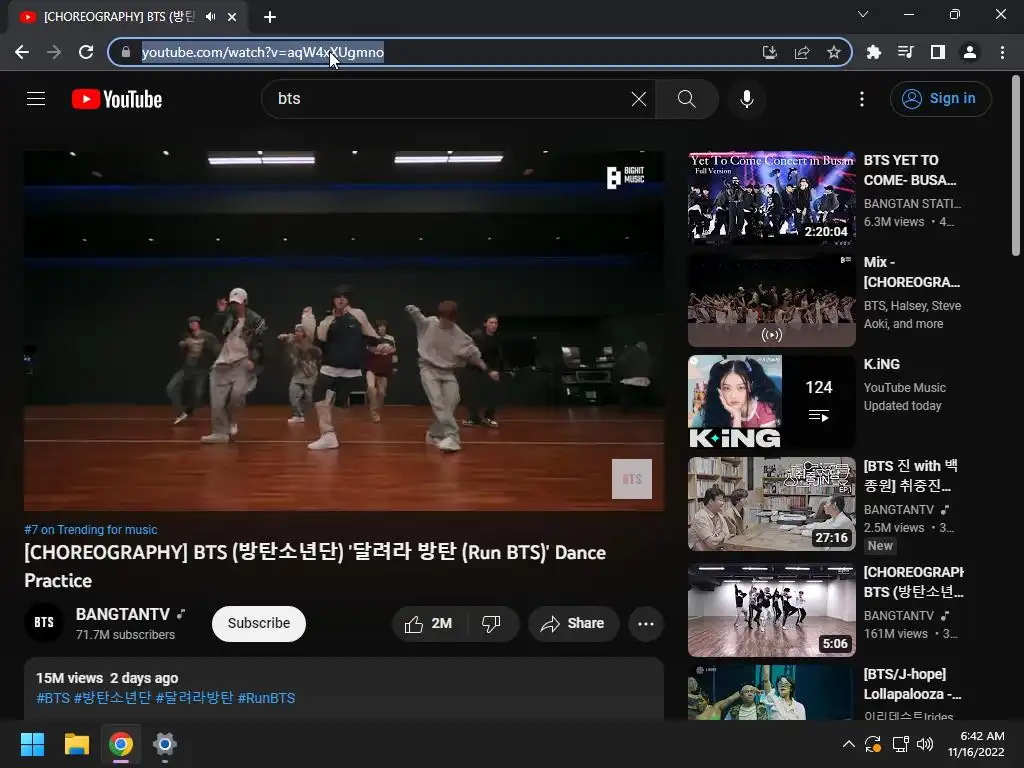This screenshot has width=1024, height=768.
Task: View site info via lock icon
Action: tap(126, 52)
